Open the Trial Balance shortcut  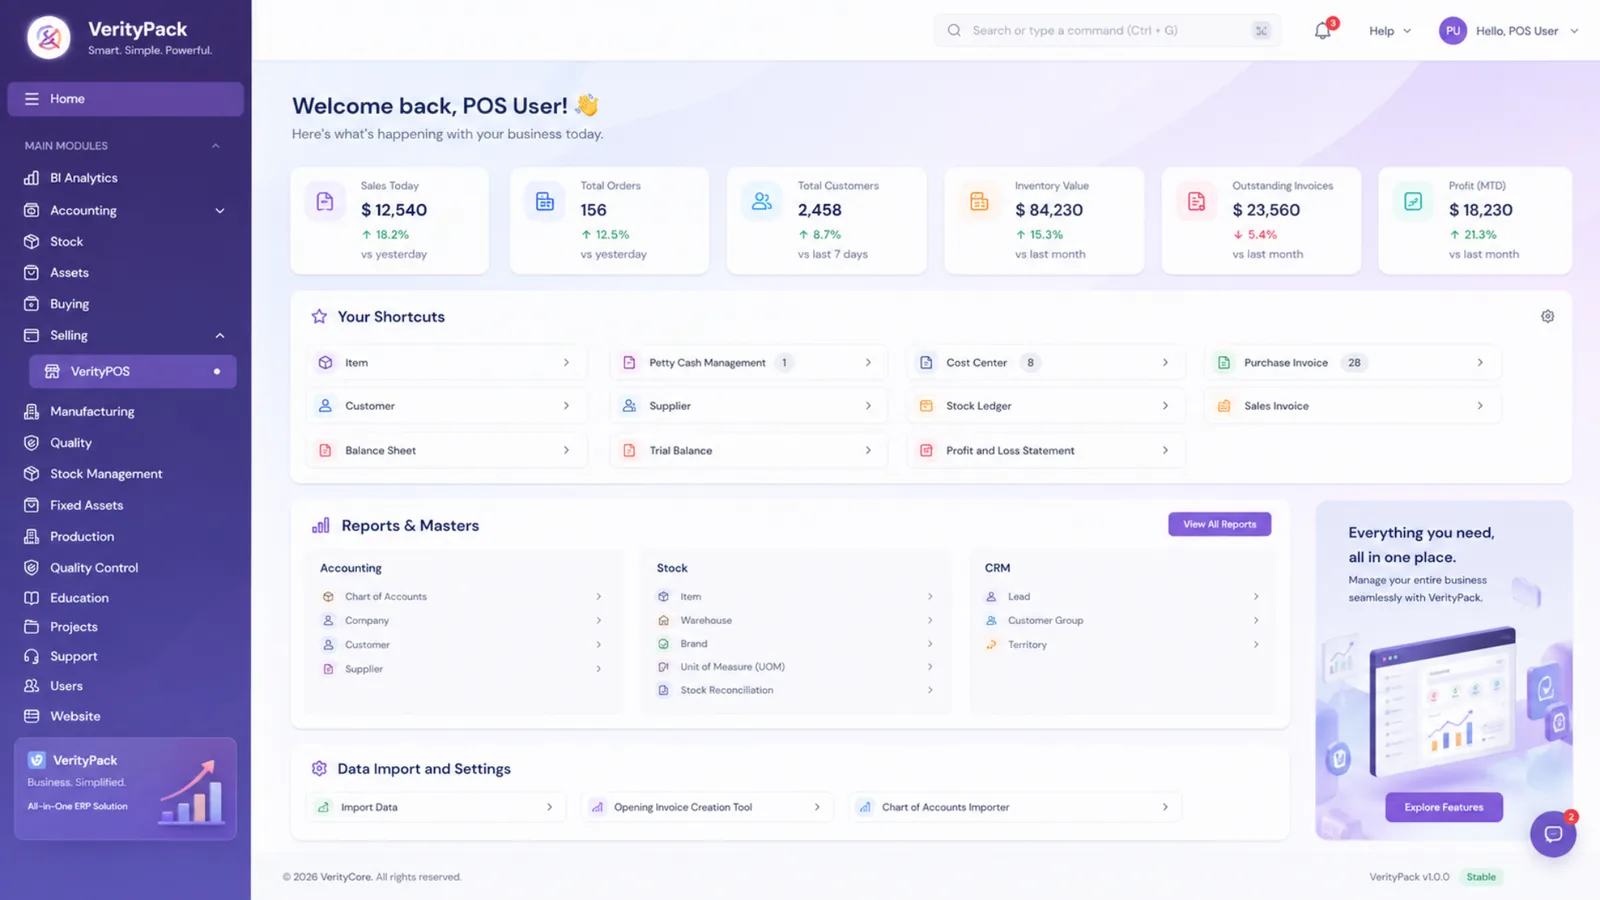tap(747, 451)
